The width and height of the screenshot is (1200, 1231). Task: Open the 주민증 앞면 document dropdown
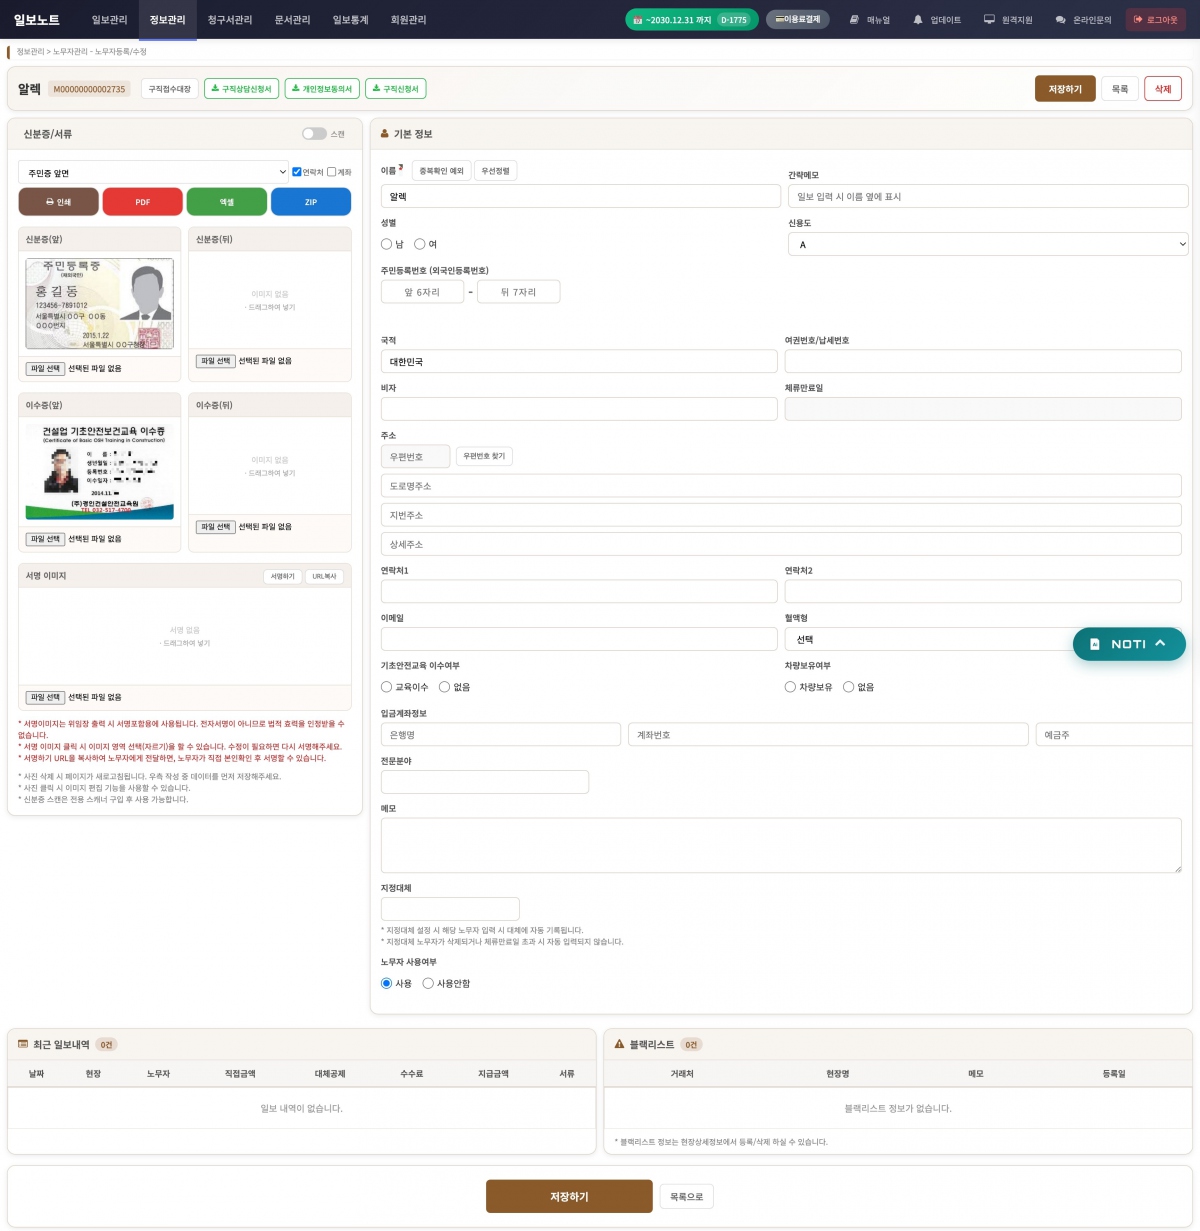tap(153, 173)
